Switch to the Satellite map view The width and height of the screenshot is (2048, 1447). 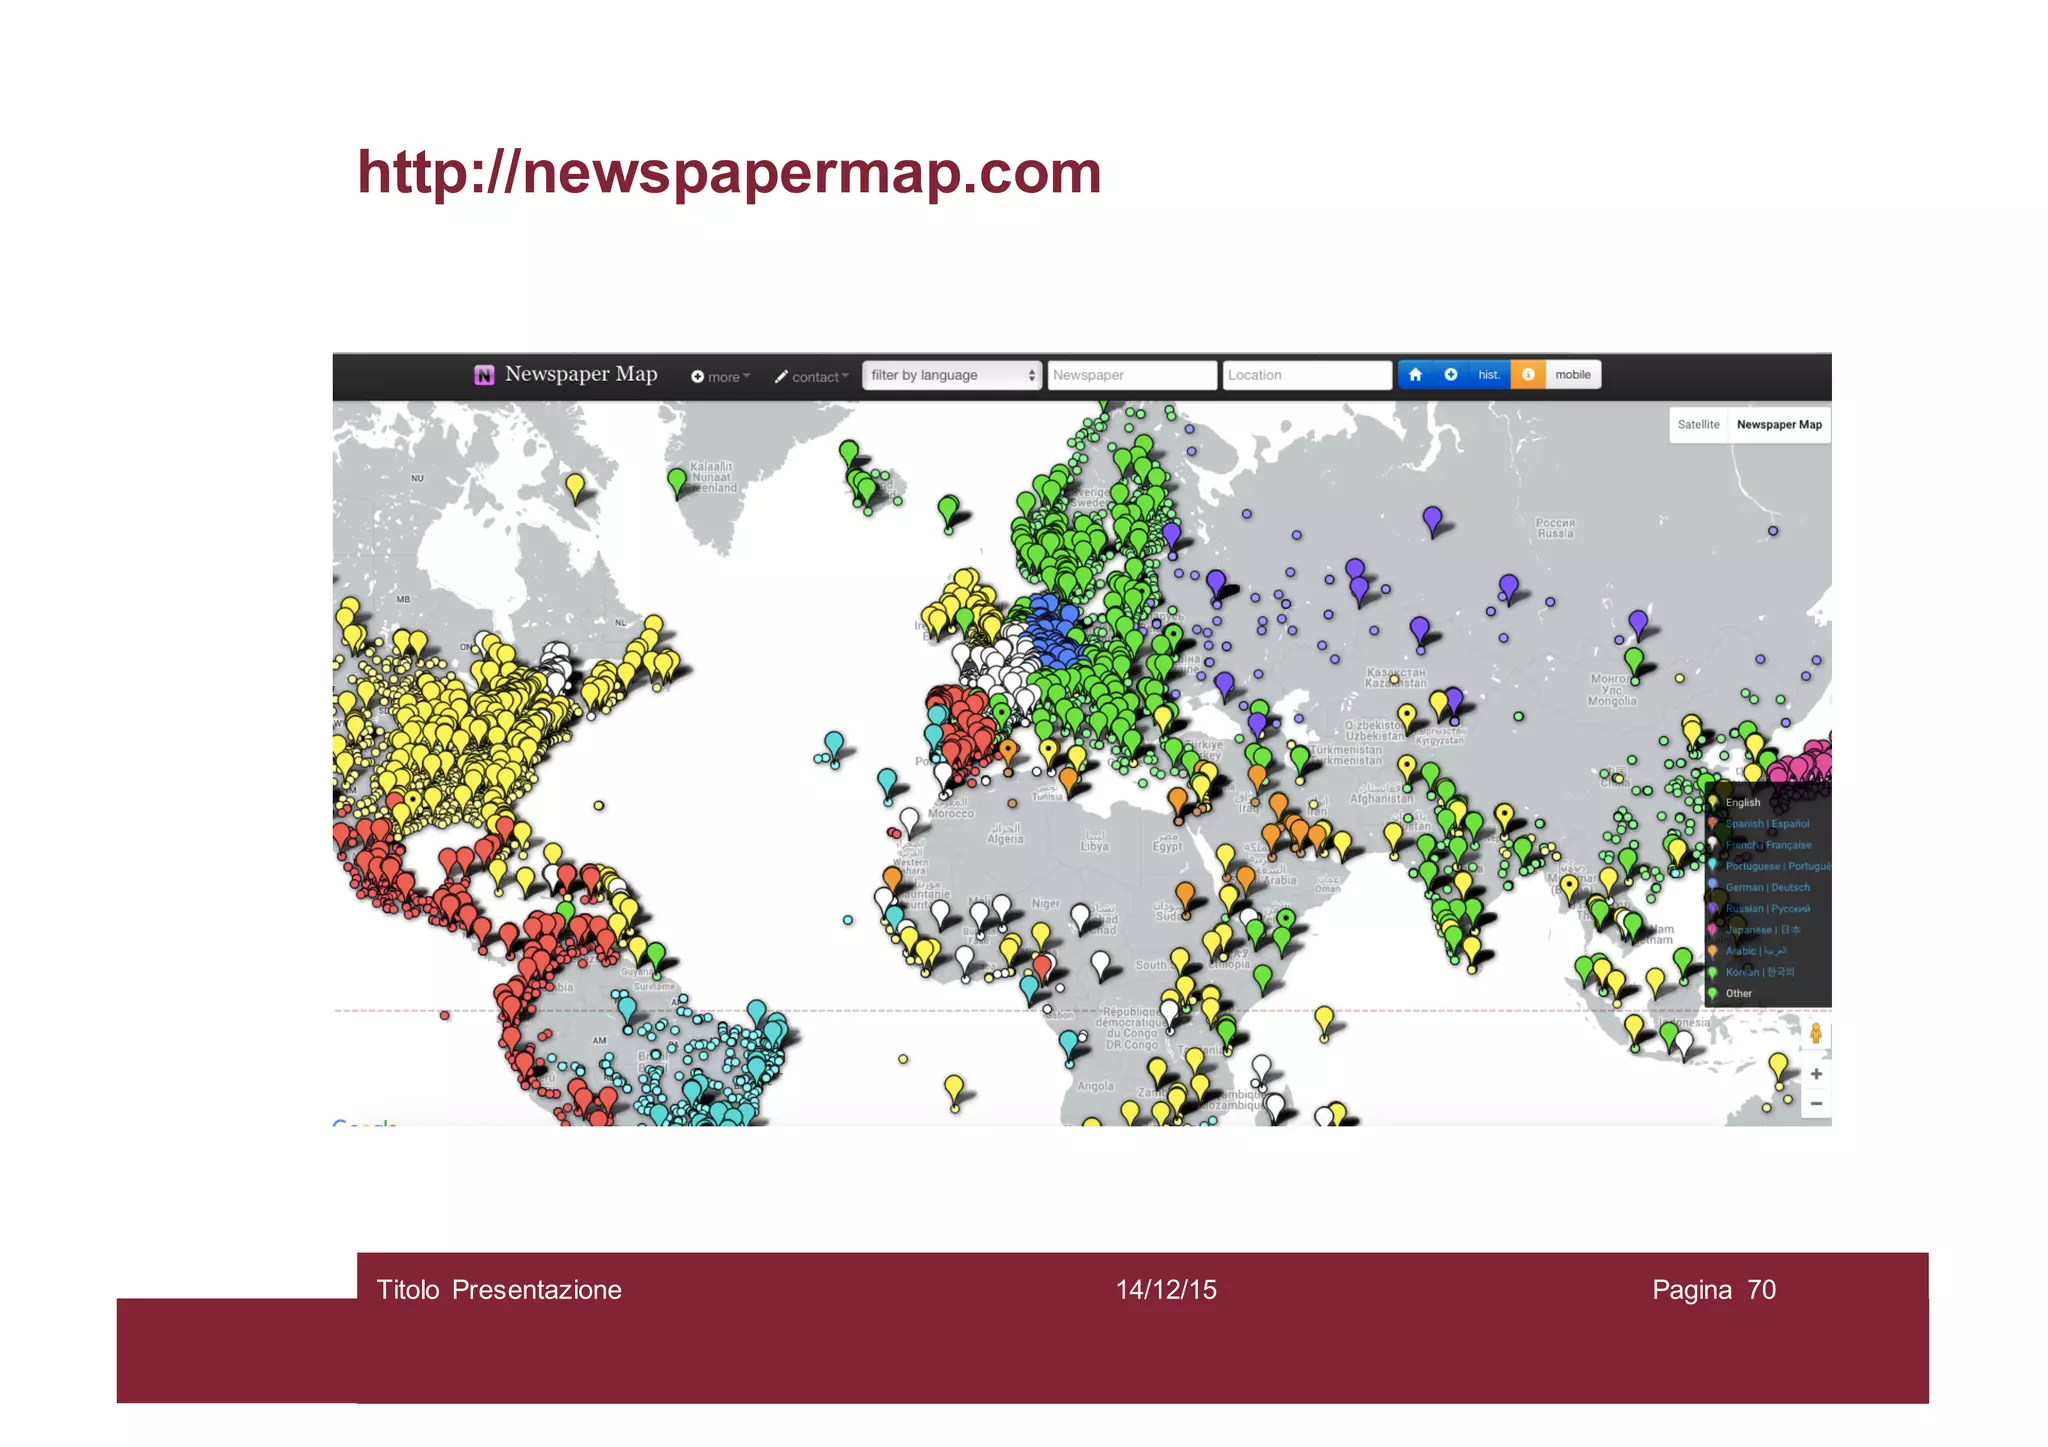point(1698,425)
